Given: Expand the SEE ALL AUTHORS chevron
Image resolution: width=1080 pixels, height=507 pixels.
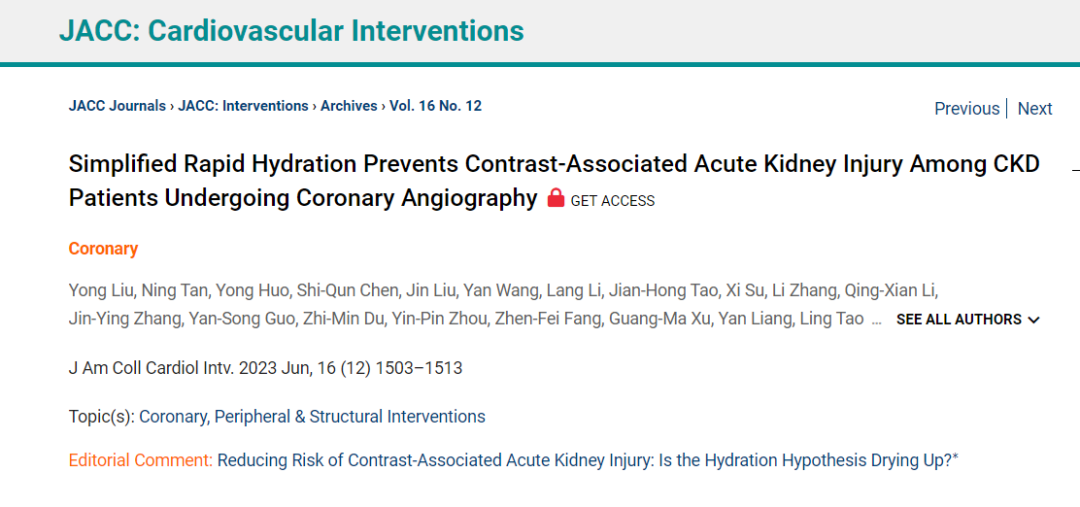Looking at the screenshot, I should click(x=1033, y=320).
